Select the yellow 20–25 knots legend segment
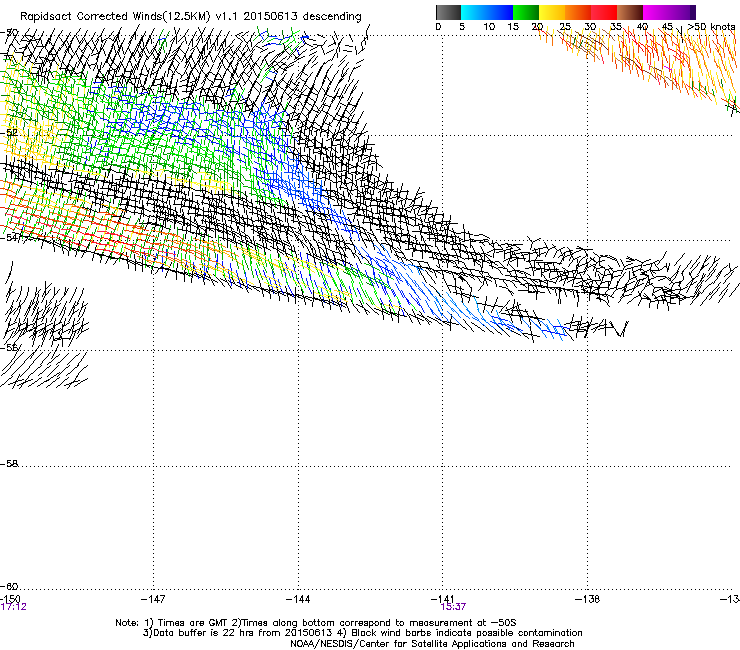Screen dimensions: 740x650 552,12
